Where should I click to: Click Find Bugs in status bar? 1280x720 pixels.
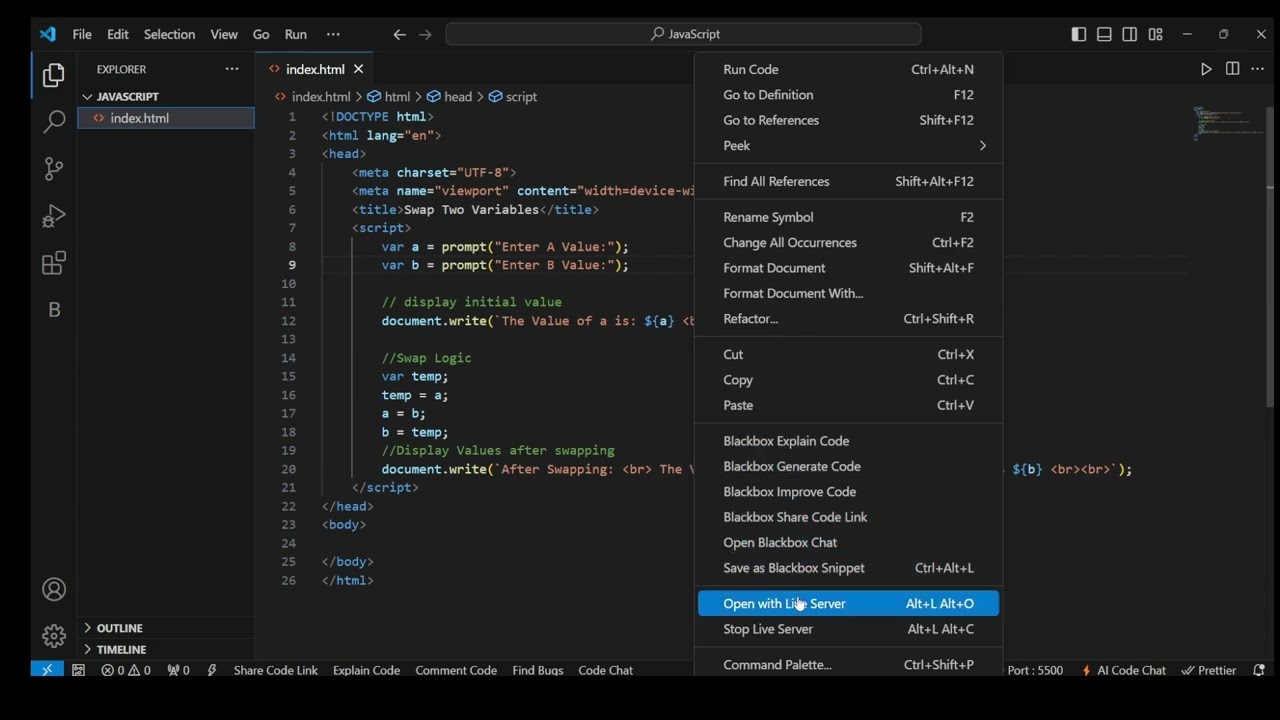coord(537,670)
